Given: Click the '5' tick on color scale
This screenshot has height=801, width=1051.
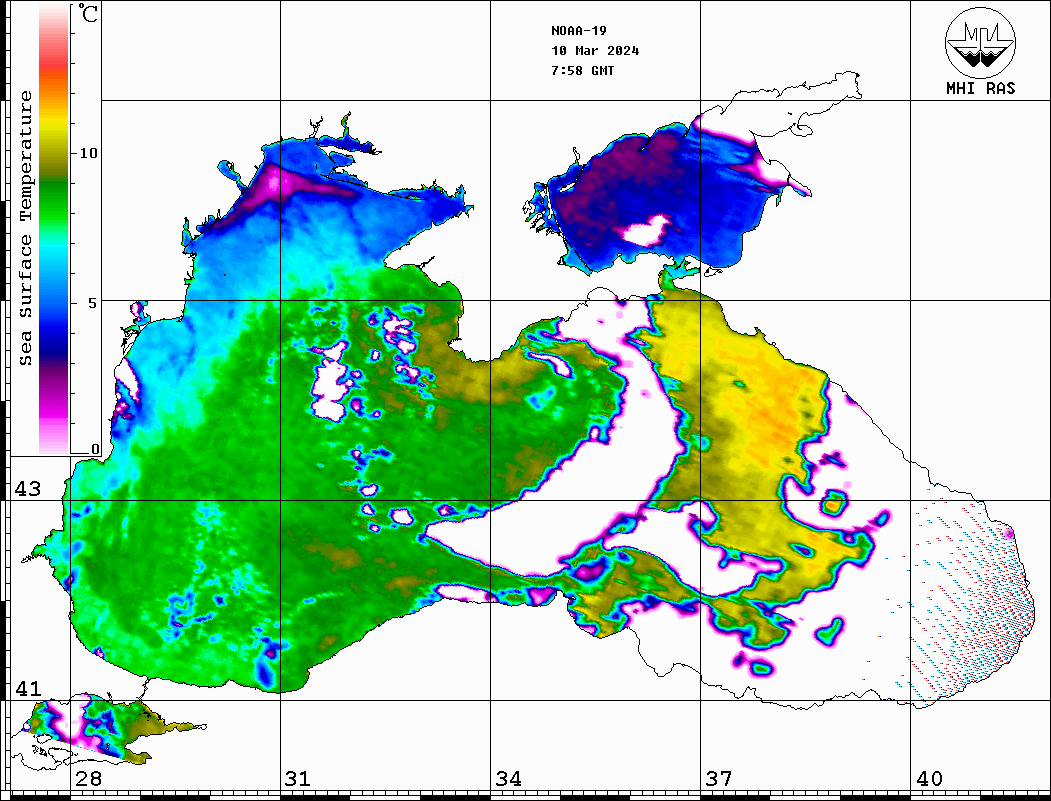Looking at the screenshot, I should pos(93,303).
